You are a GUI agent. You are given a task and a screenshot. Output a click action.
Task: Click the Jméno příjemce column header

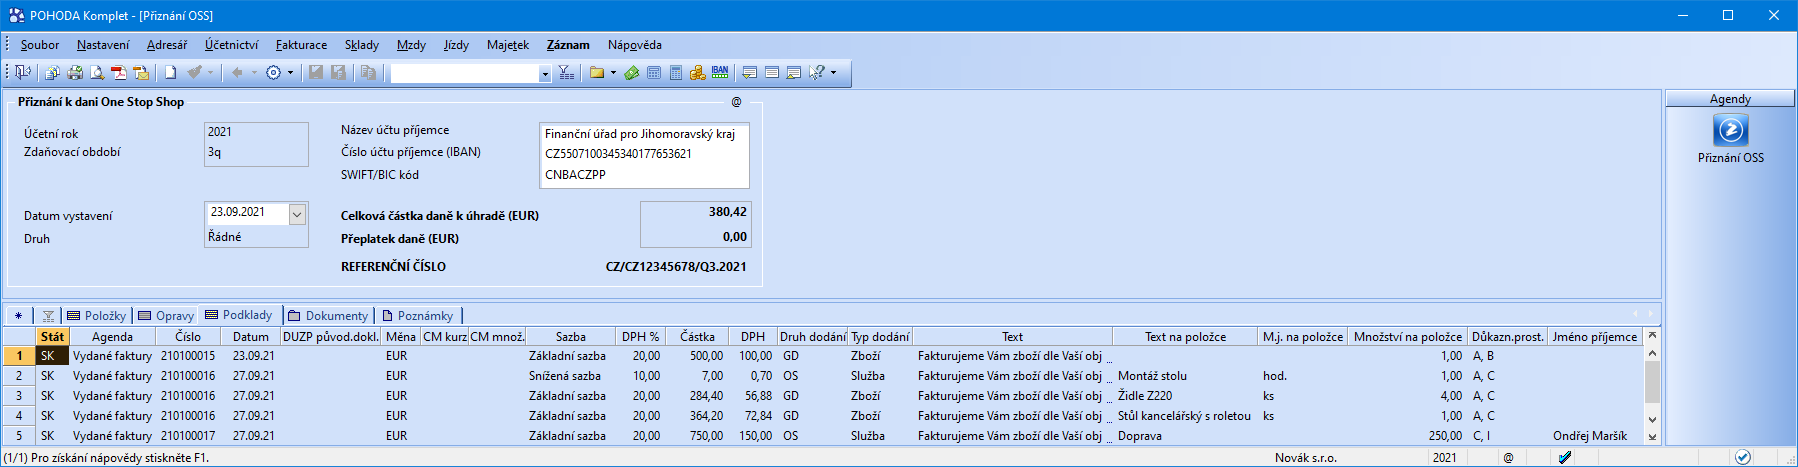pos(1595,337)
